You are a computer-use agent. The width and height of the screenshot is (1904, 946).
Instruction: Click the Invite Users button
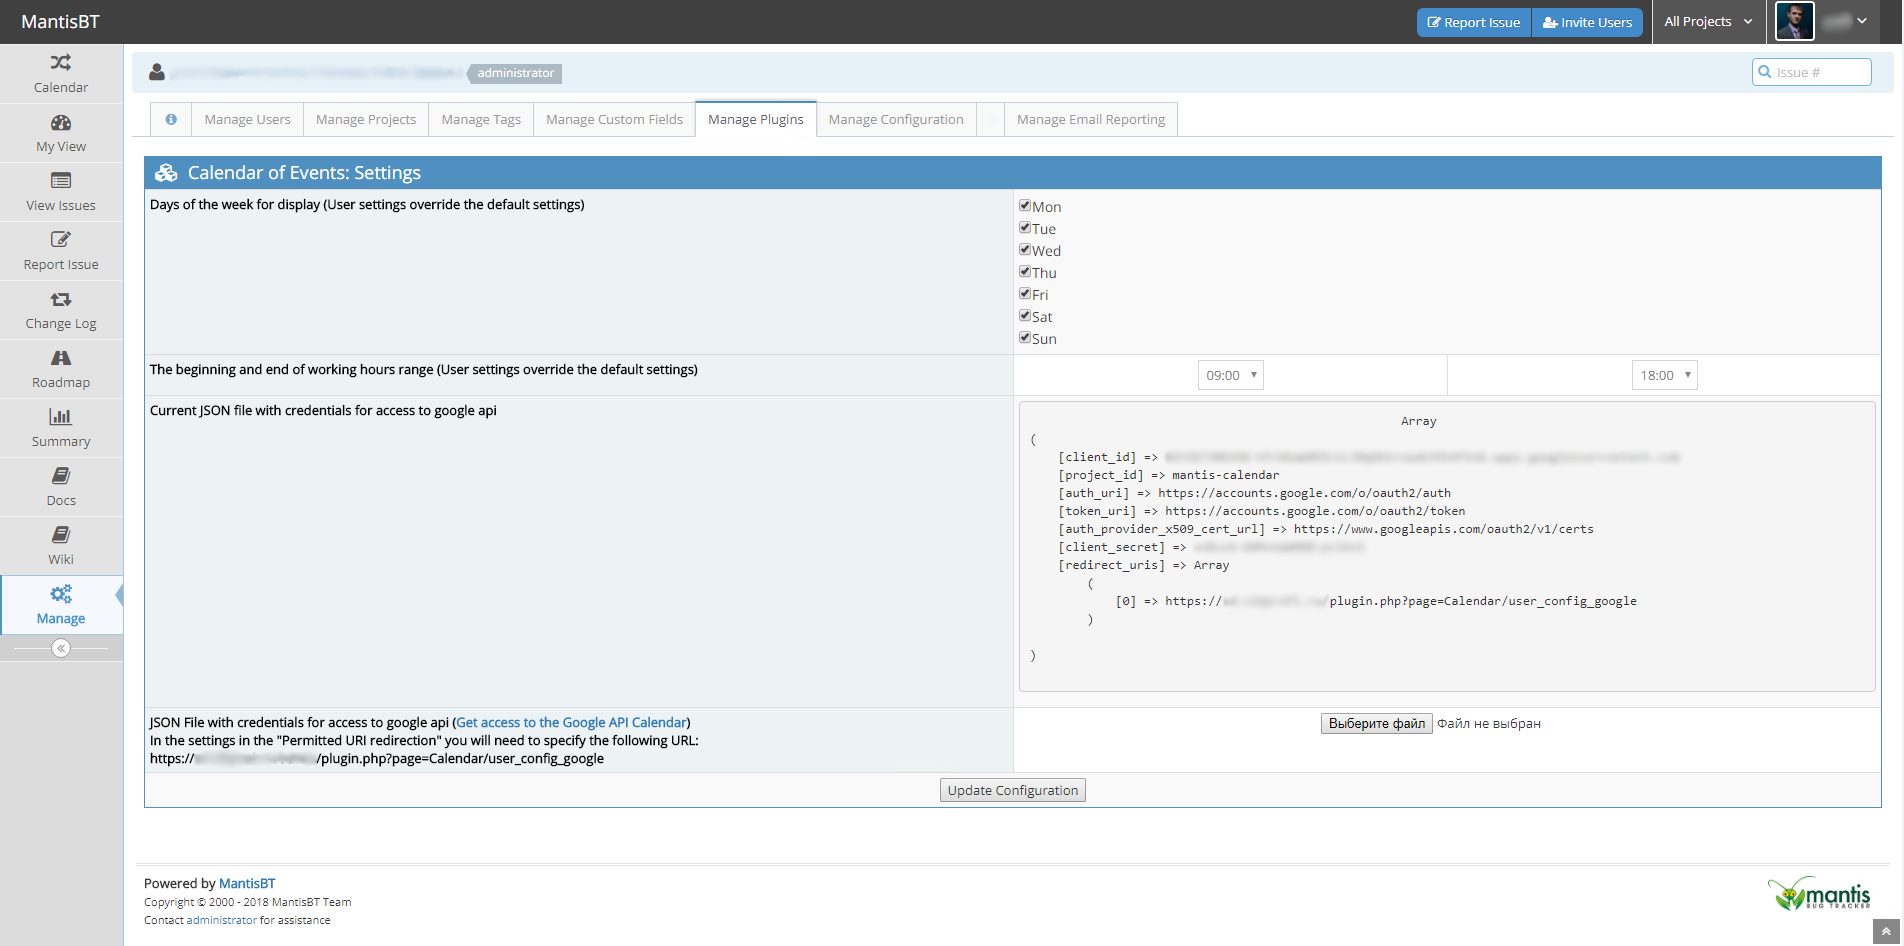pyautogui.click(x=1587, y=22)
